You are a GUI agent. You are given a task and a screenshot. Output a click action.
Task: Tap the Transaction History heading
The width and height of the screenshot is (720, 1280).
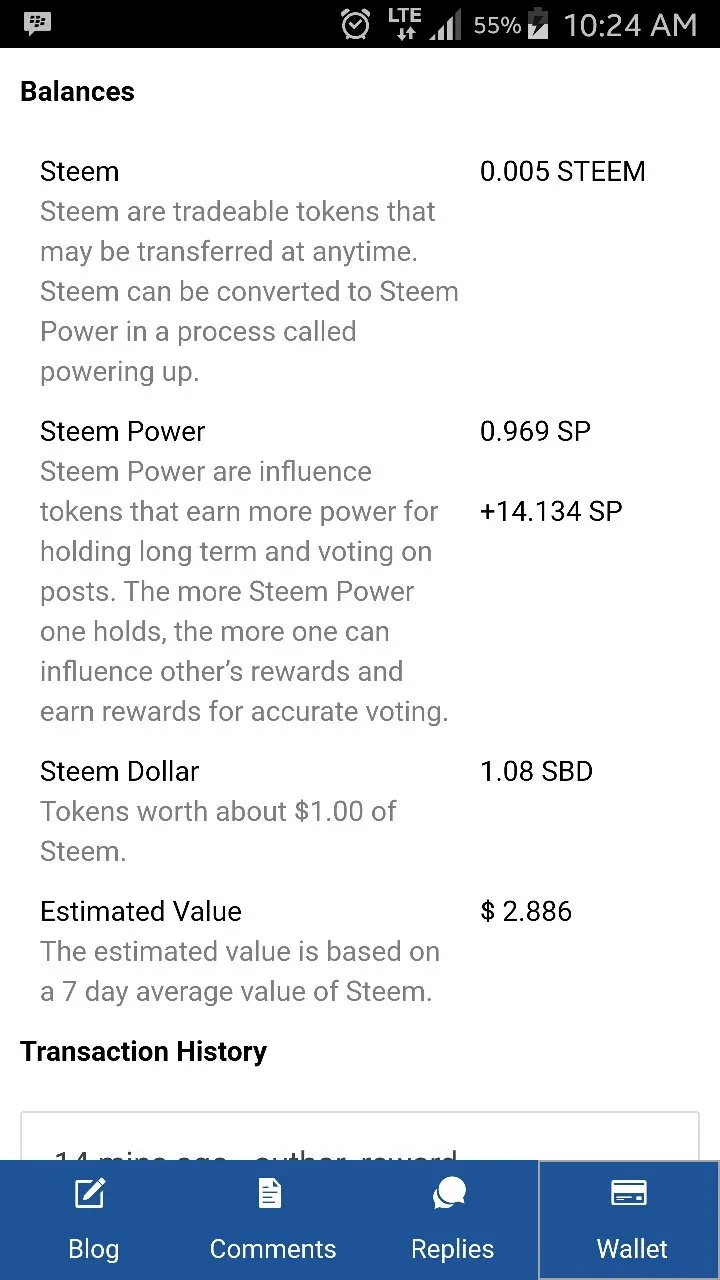(143, 1052)
